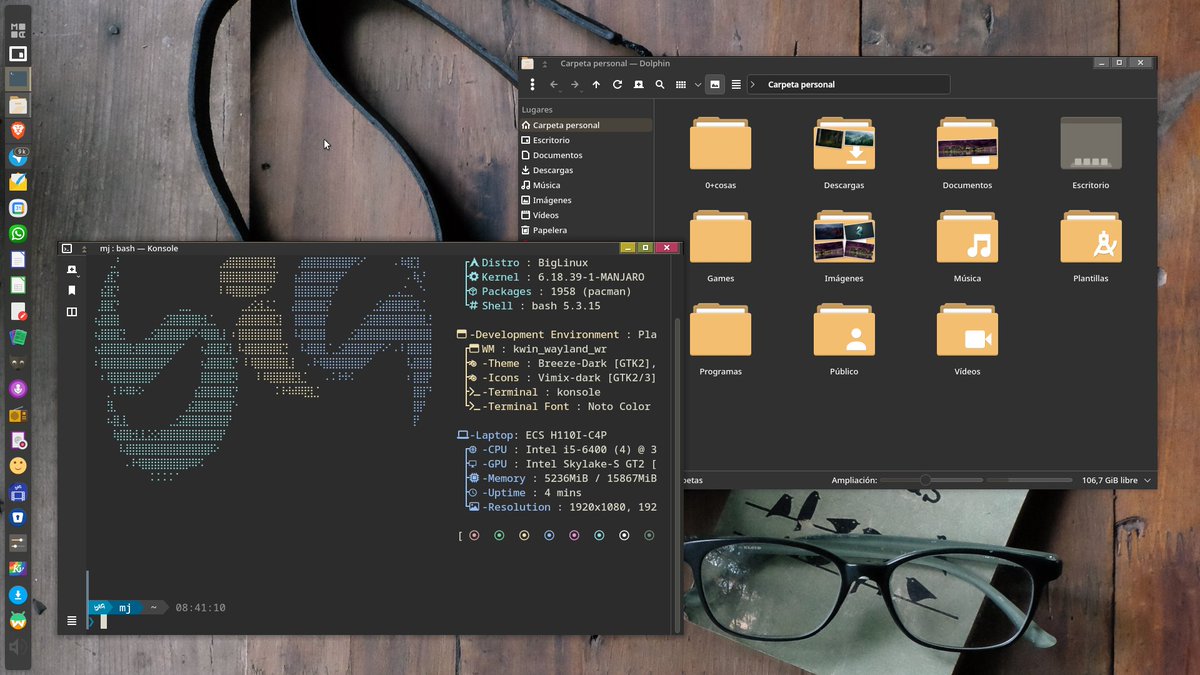This screenshot has width=1200, height=675.
Task: Toggle preview thumbnails in Dolphin toolbar
Action: click(714, 85)
